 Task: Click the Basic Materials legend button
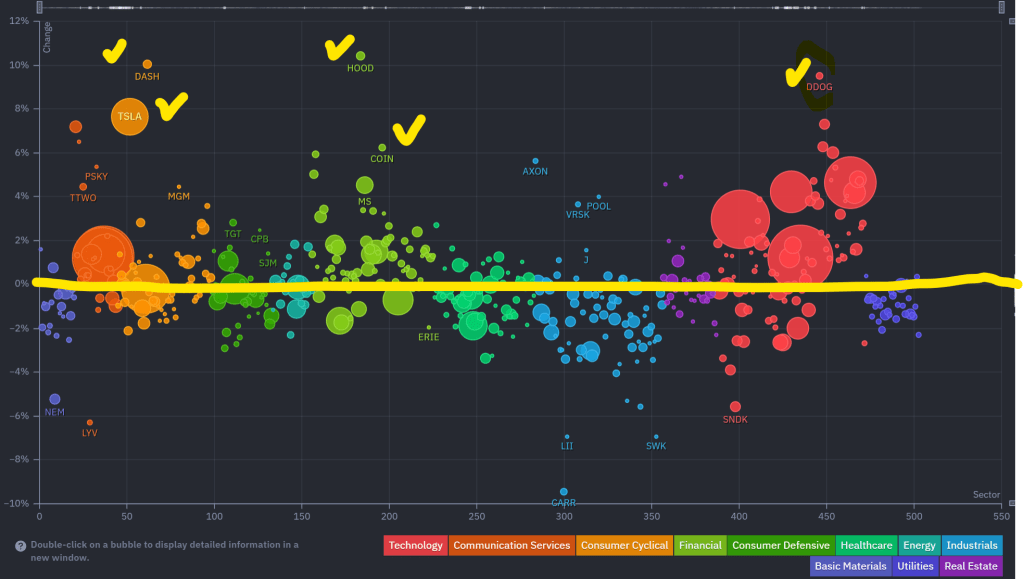click(x=850, y=566)
